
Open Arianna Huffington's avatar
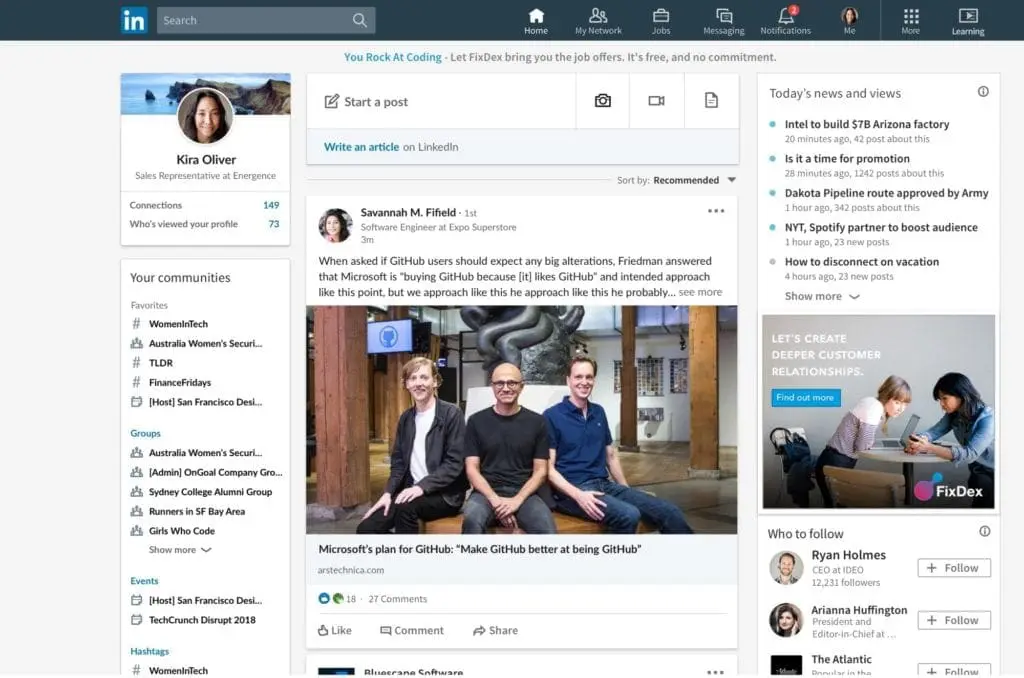[x=786, y=620]
